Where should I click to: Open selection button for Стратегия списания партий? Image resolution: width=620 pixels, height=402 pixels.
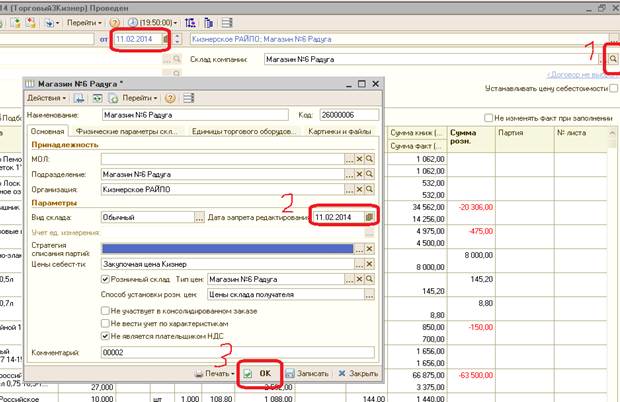coord(359,249)
